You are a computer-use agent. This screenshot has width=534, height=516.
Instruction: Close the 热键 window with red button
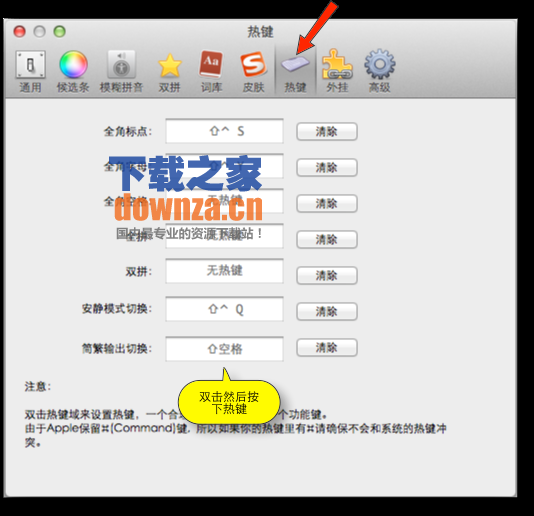19,31
